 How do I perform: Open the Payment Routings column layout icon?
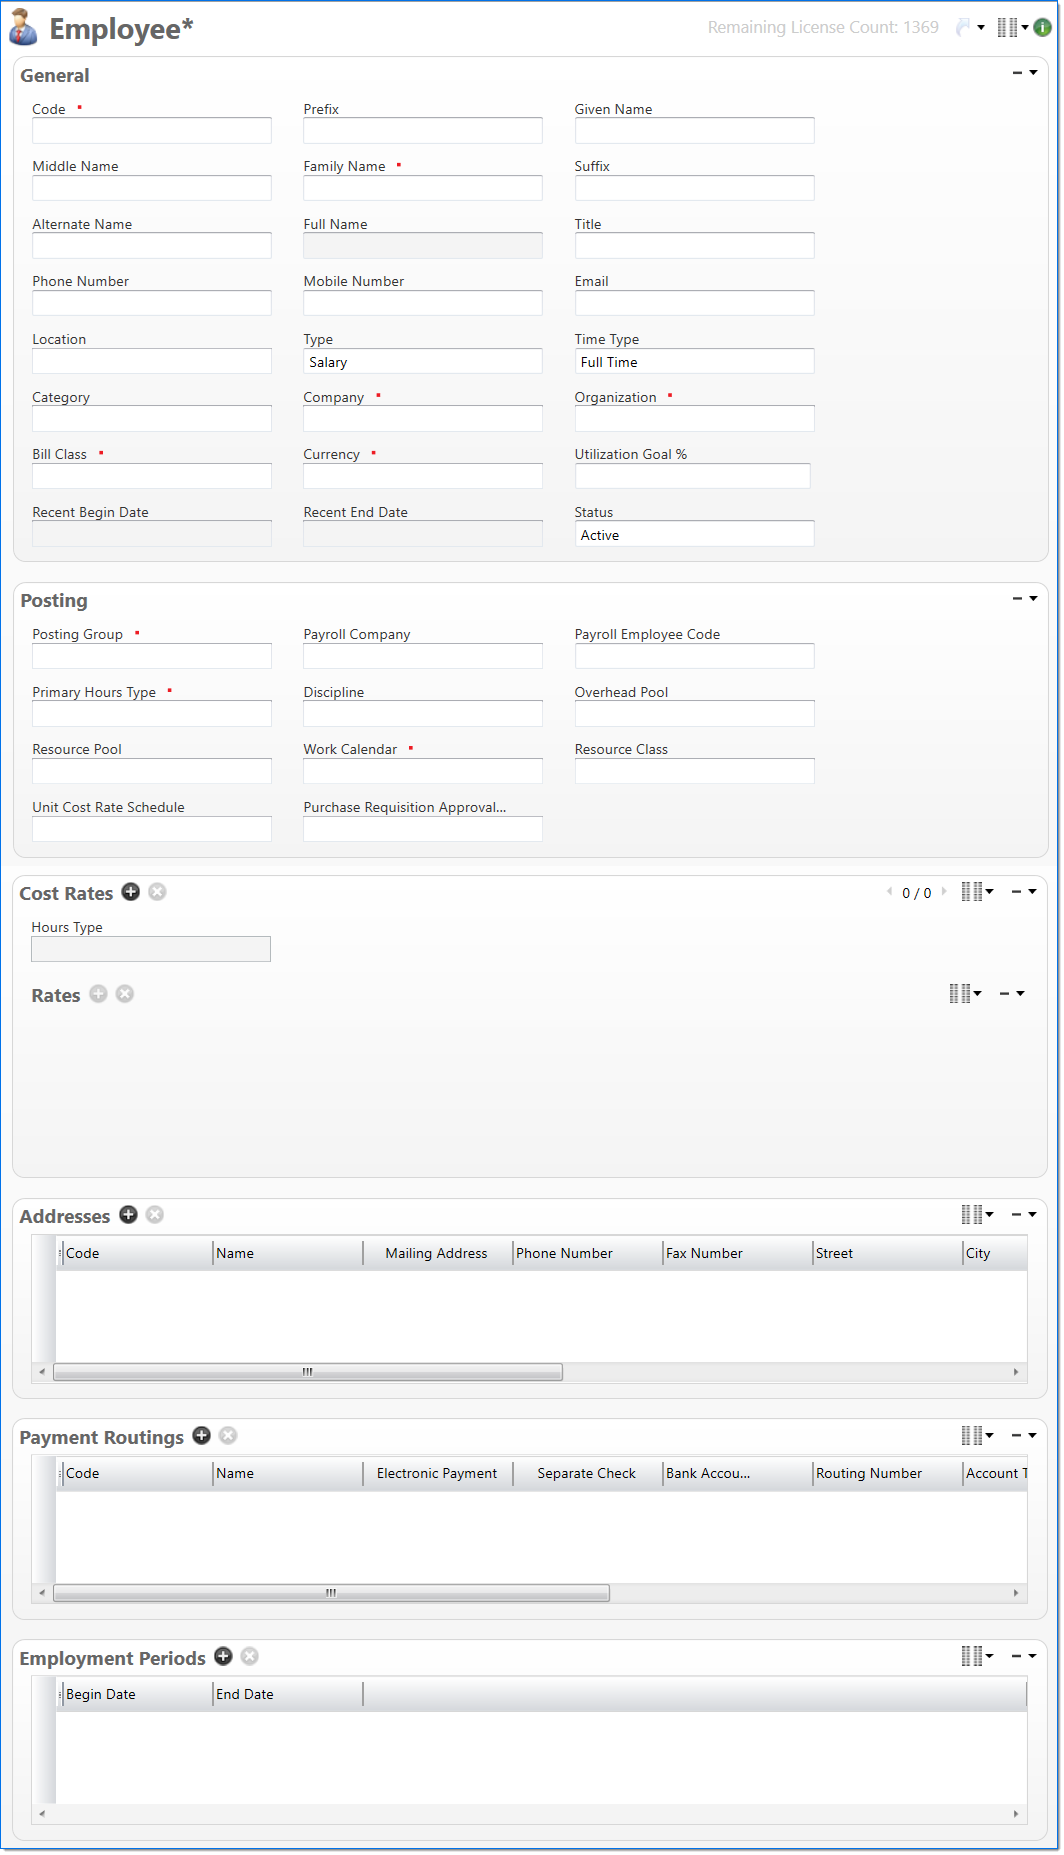click(972, 1435)
